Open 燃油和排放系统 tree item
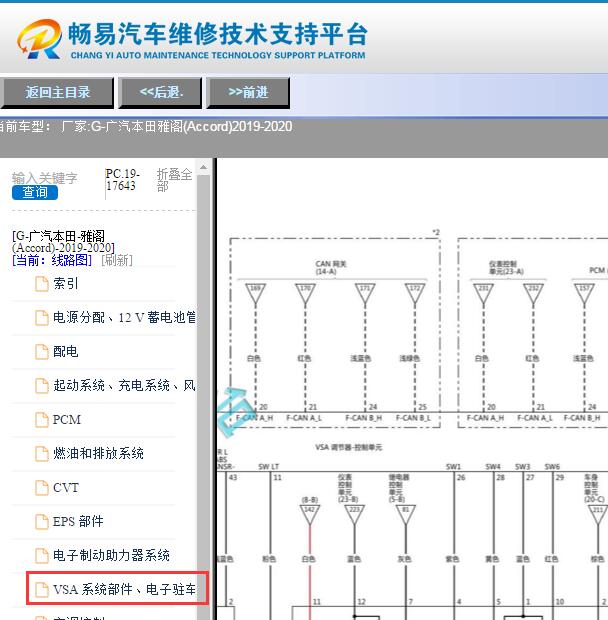 pos(98,453)
